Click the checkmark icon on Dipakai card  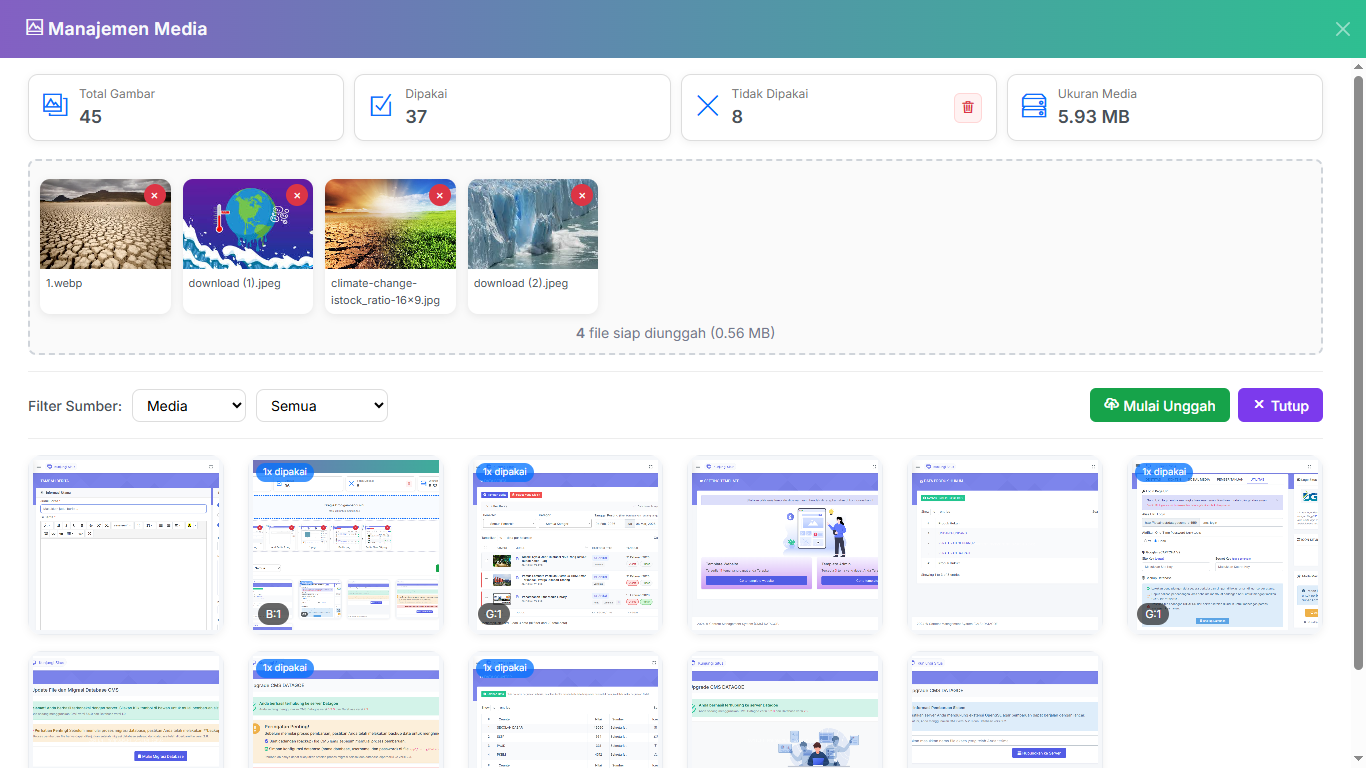[381, 104]
